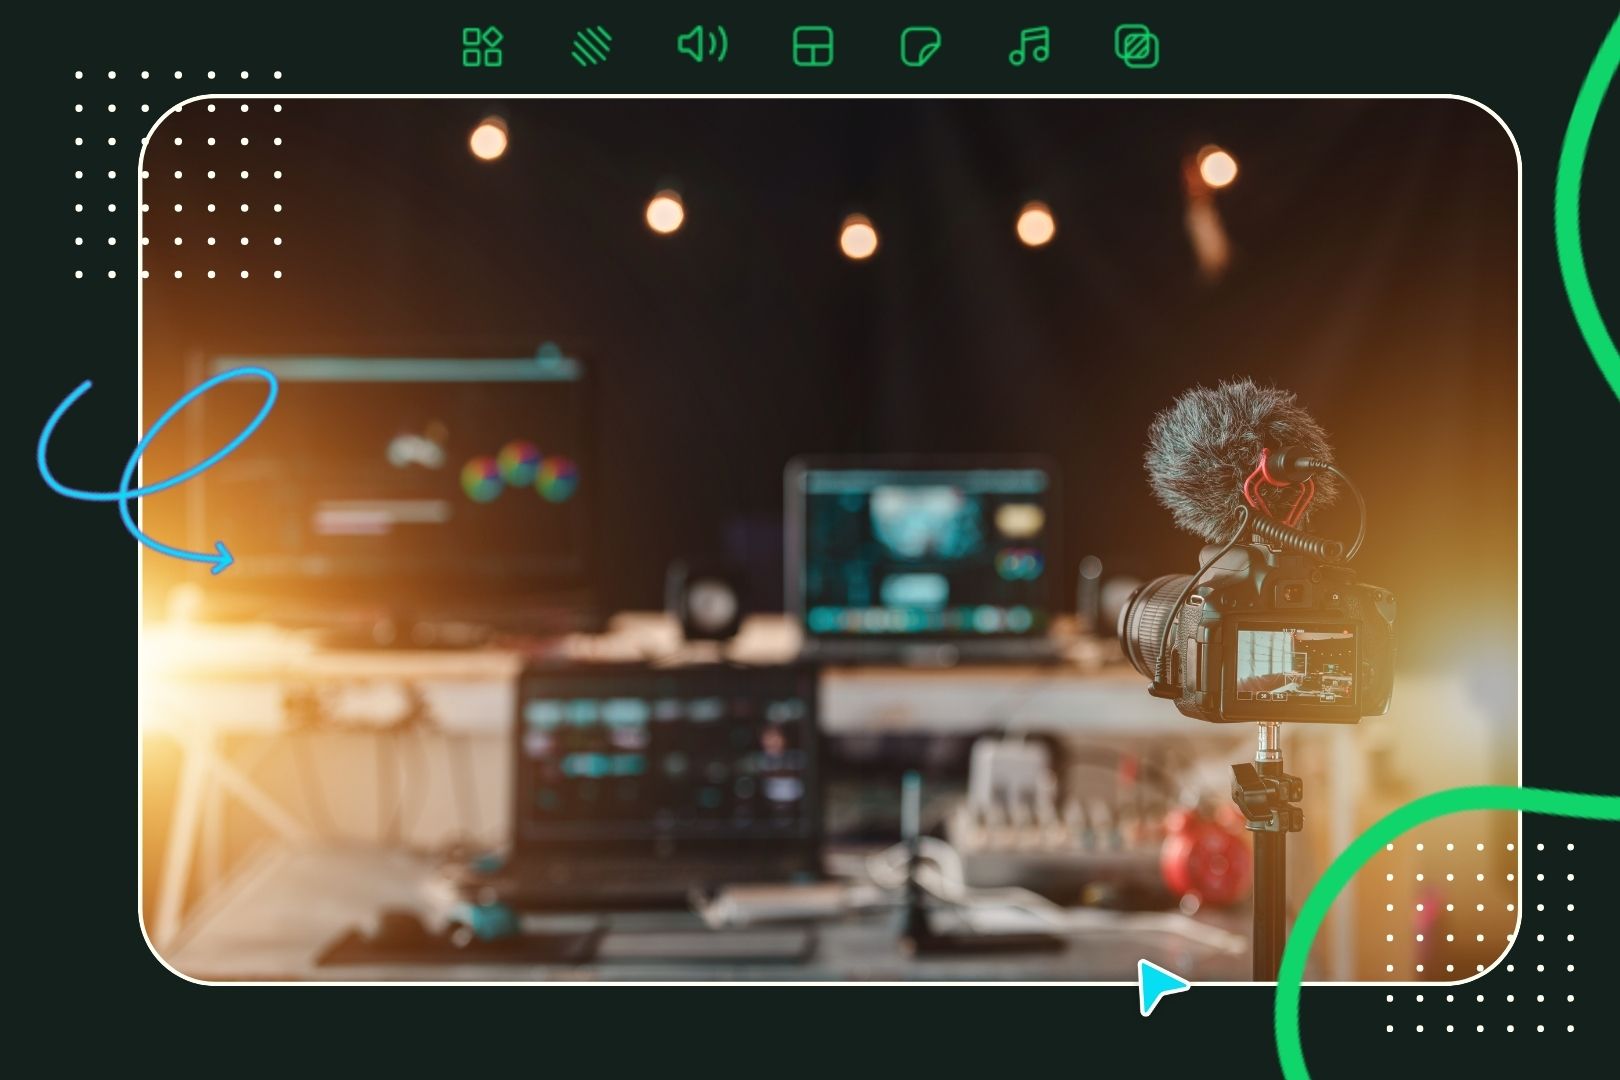Click the white dot grid at top-left

(x=178, y=174)
